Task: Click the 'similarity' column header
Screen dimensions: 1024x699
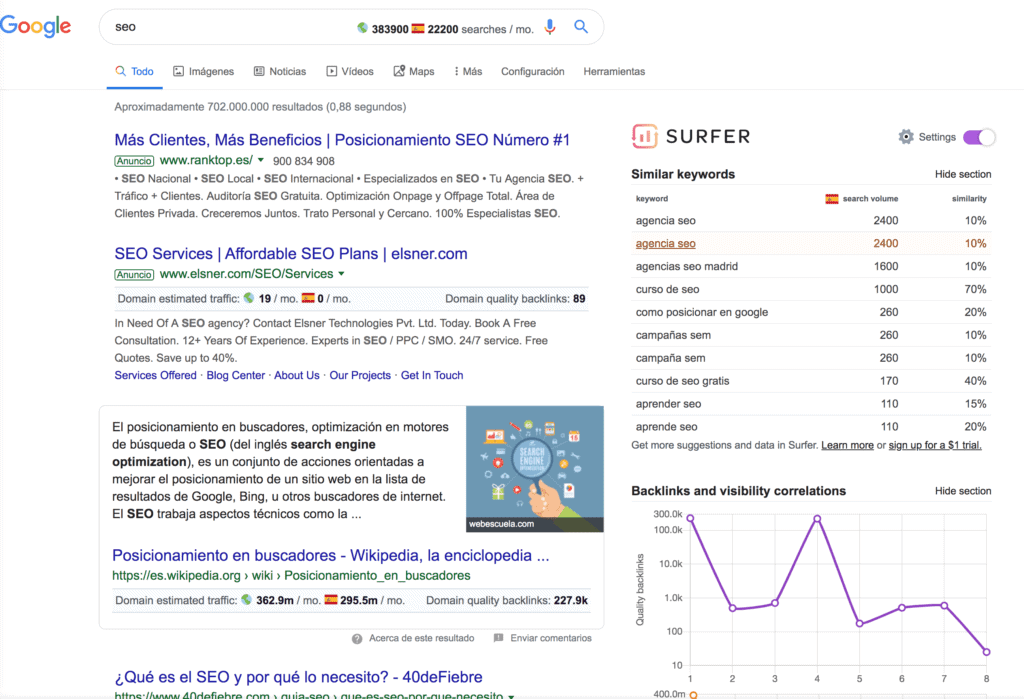Action: click(x=969, y=199)
